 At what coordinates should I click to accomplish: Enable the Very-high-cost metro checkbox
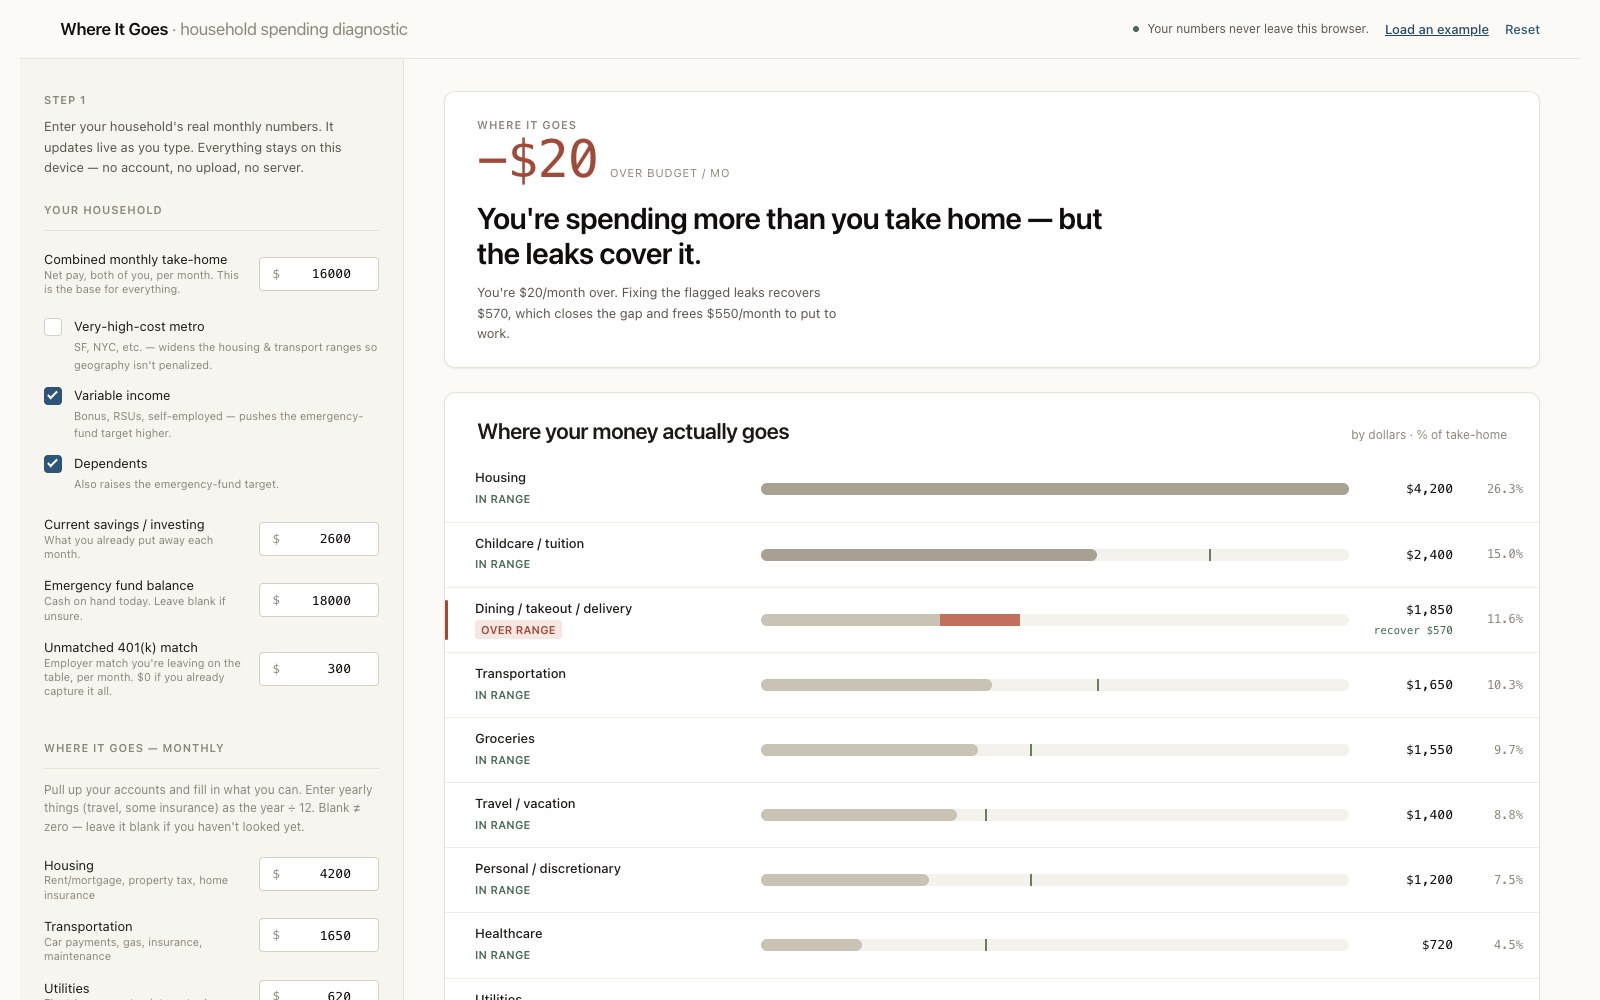53,327
